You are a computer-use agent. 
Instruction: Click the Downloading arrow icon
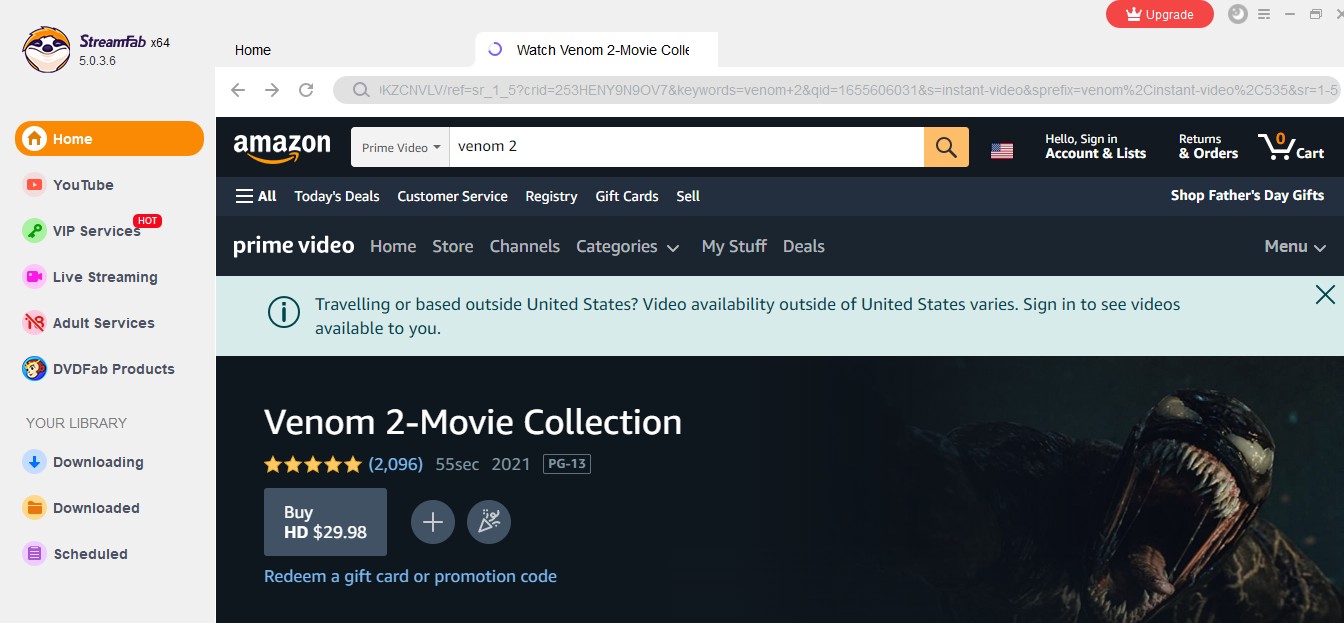[x=35, y=462]
